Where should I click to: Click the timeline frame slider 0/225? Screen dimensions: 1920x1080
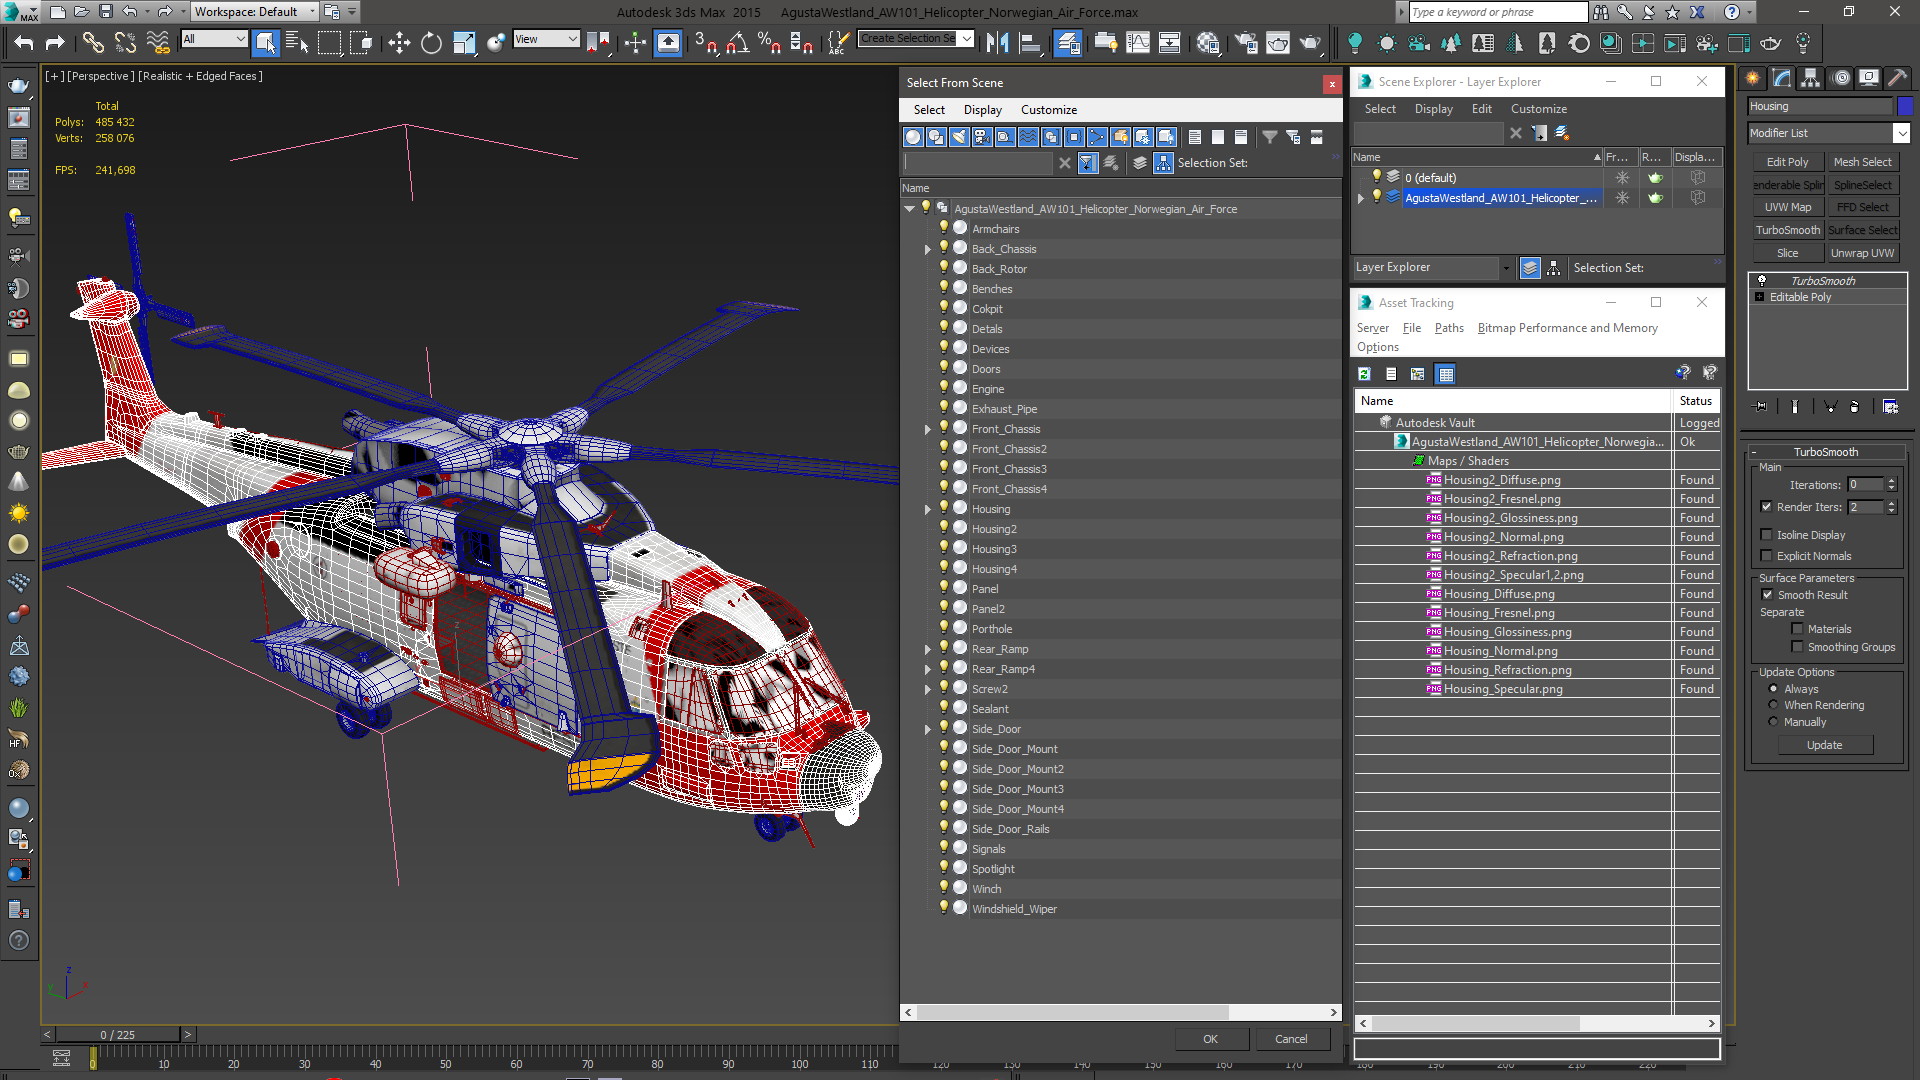118,1035
